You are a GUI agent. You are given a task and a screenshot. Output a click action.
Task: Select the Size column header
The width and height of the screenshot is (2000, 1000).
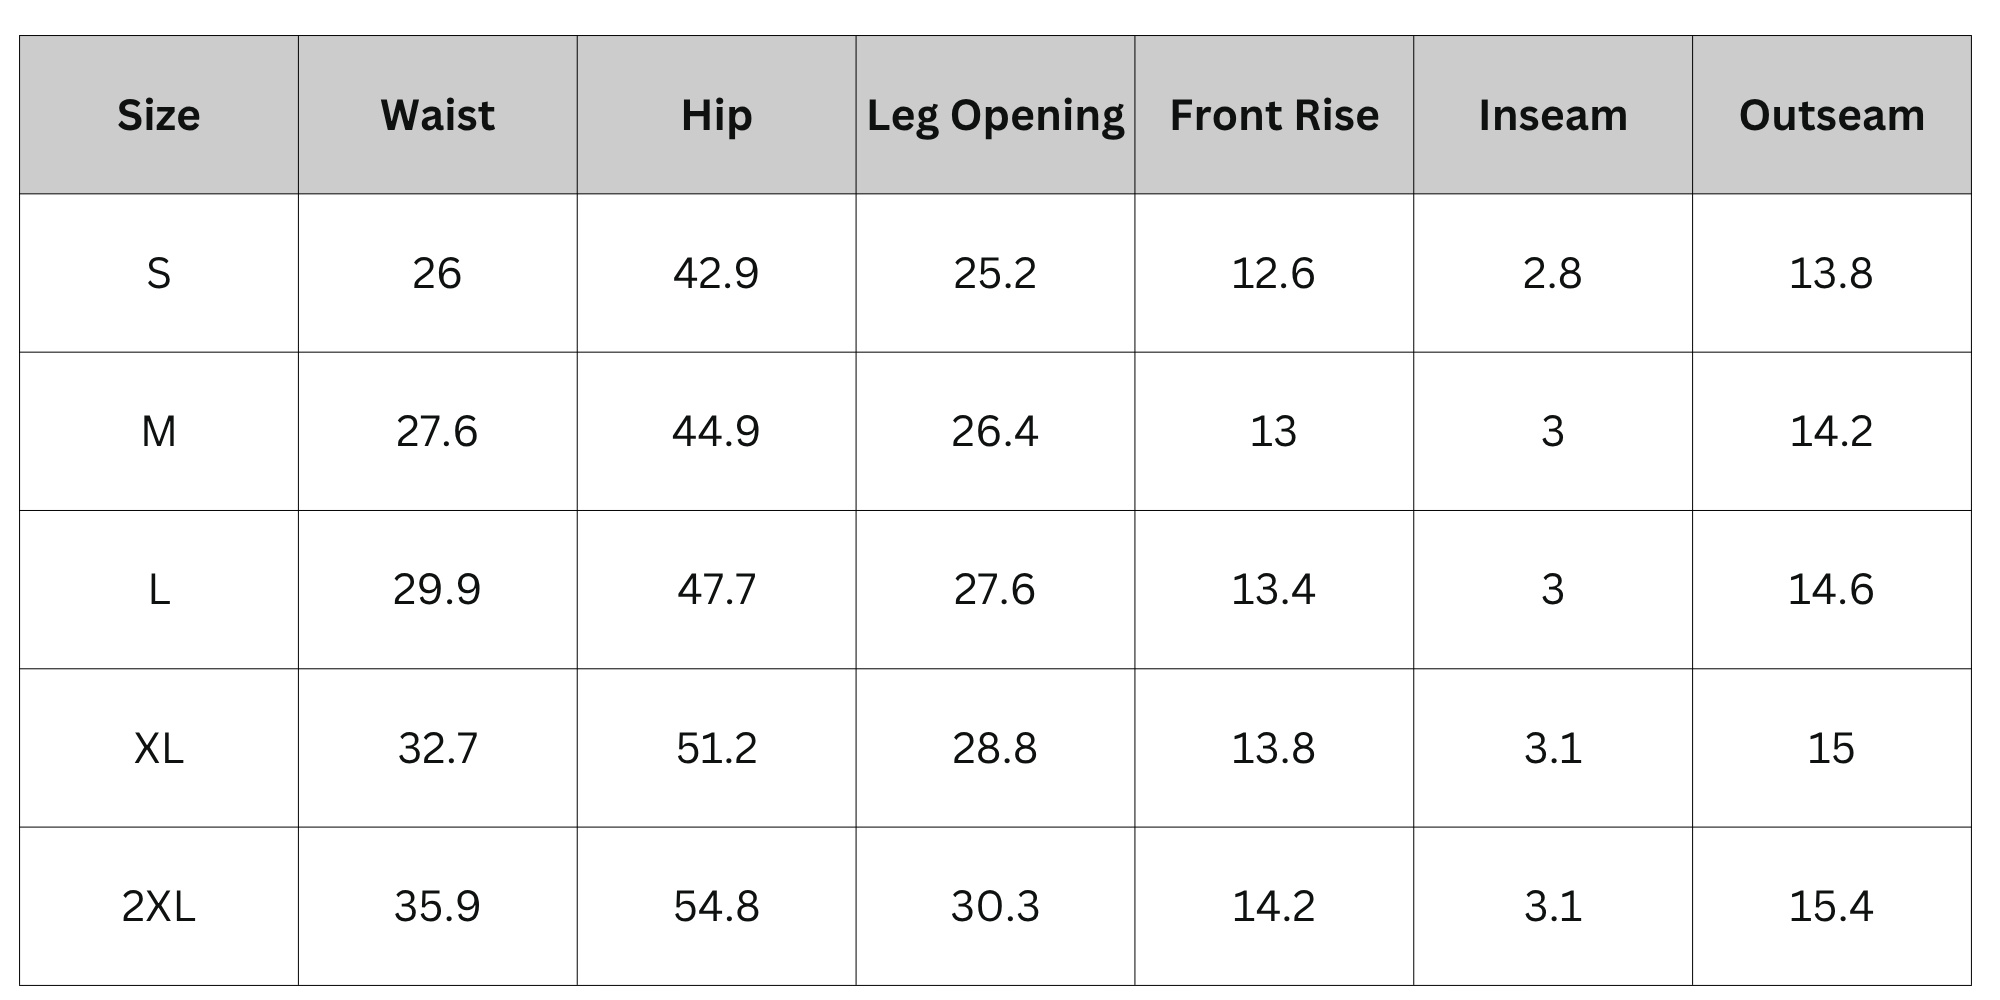[159, 115]
